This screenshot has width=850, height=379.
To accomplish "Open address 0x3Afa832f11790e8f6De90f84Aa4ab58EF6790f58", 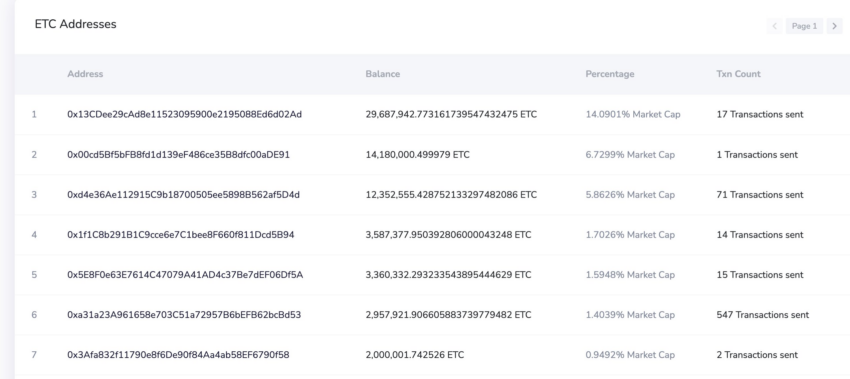I will click(178, 355).
